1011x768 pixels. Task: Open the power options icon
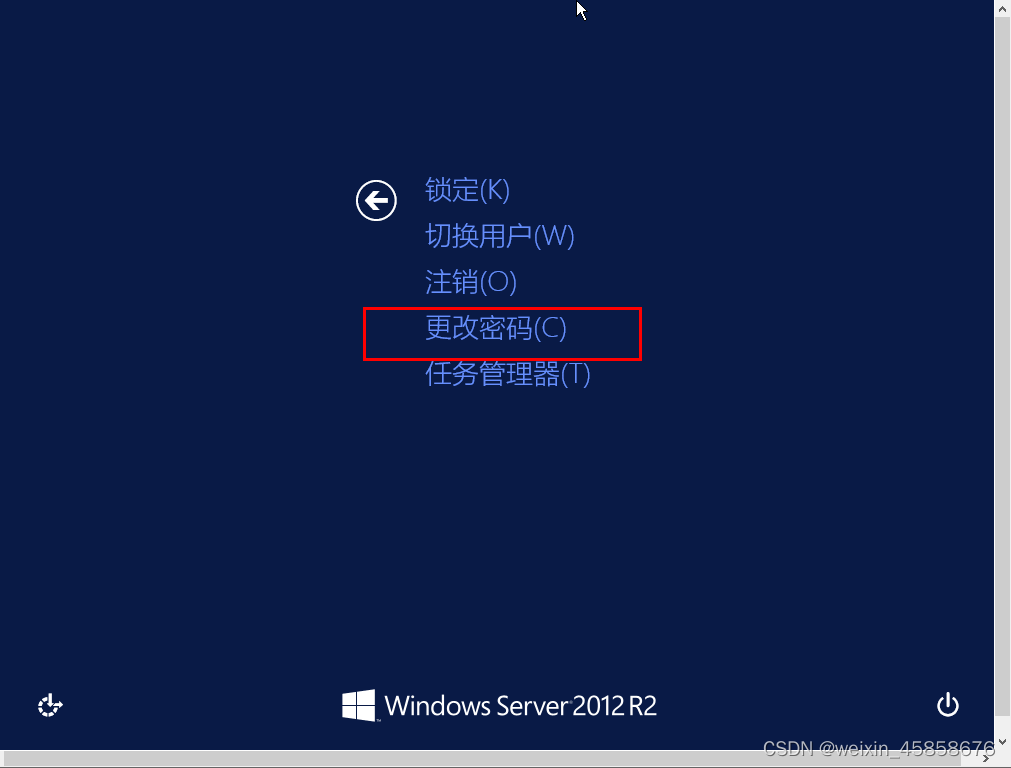(947, 705)
